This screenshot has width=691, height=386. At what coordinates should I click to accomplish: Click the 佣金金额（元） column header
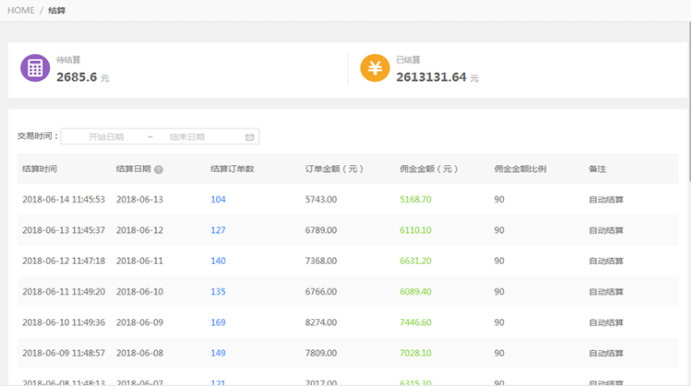click(x=429, y=169)
